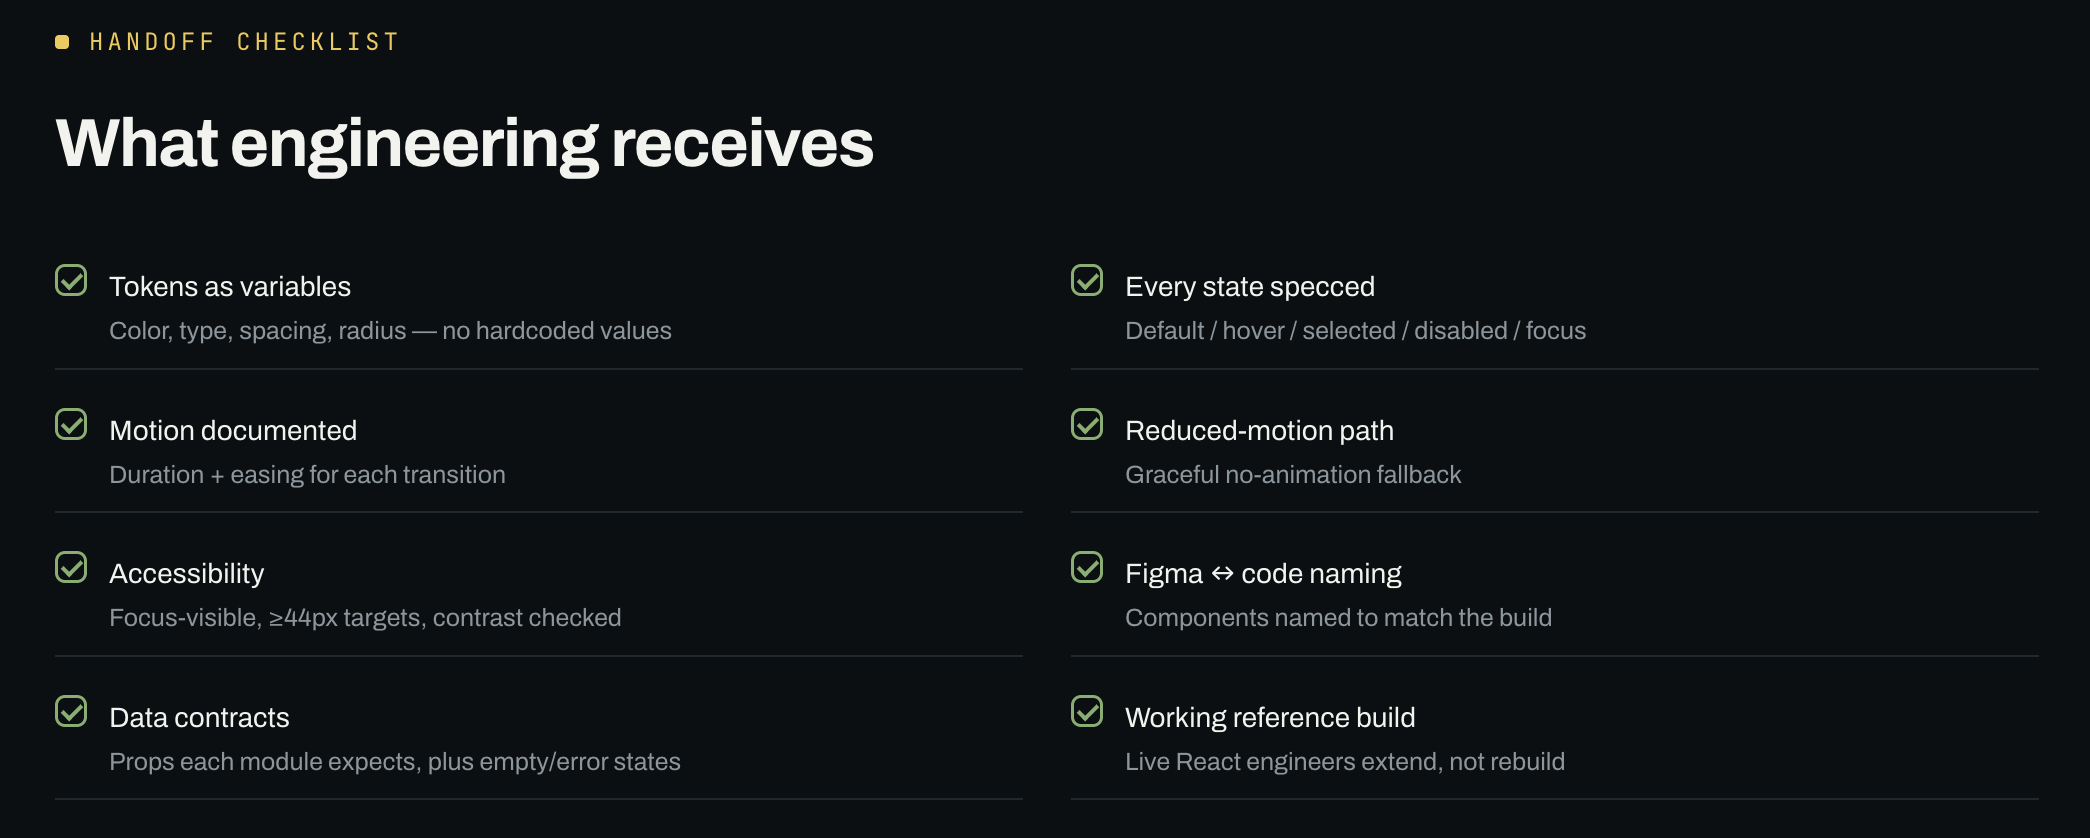Click the Graceful no-animation fallback description
Viewport: 2090px width, 838px height.
pyautogui.click(x=1293, y=475)
